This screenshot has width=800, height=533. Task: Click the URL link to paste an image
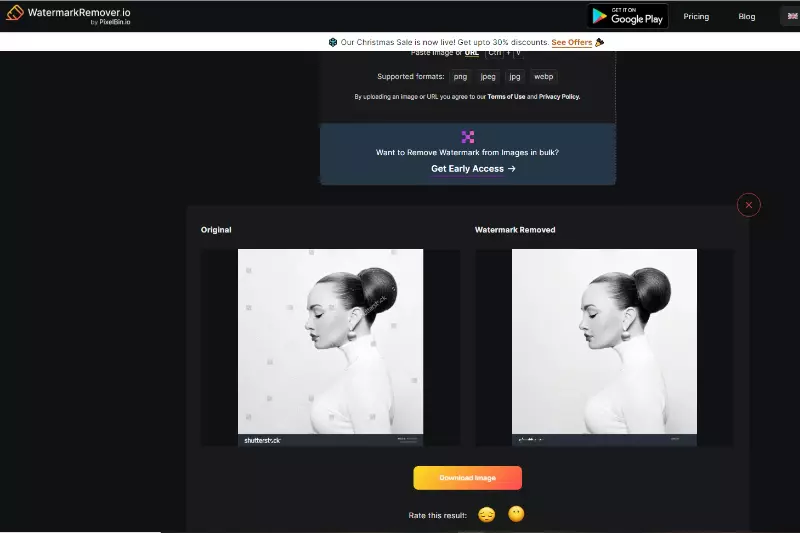coord(472,53)
